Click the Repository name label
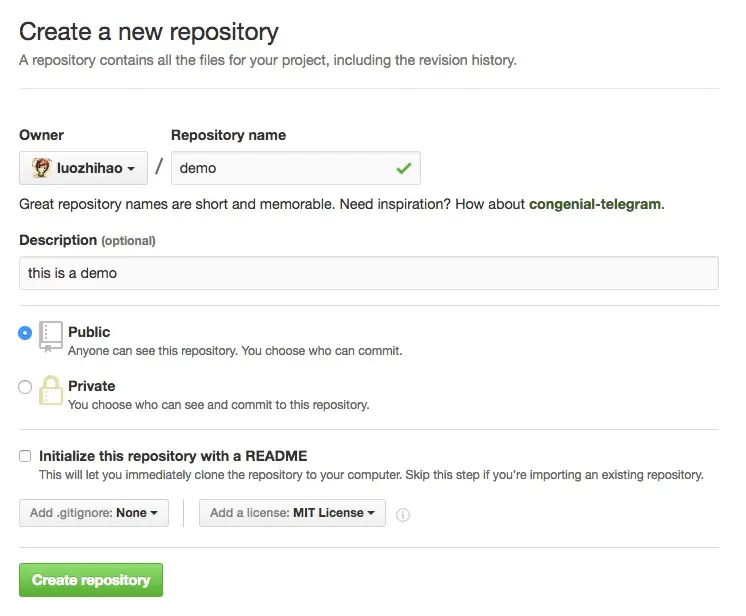Viewport: 746px width, 616px height. click(x=228, y=135)
